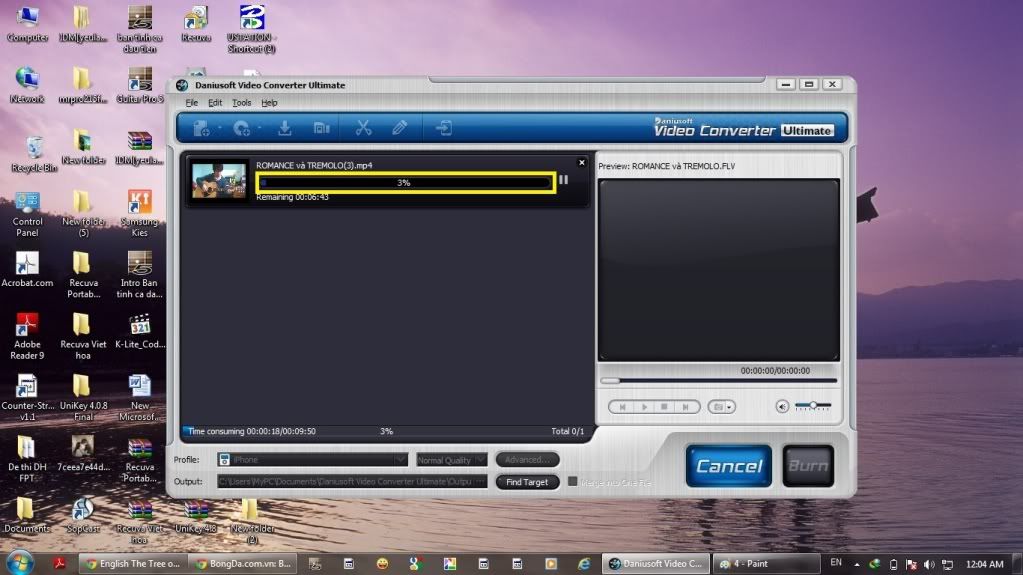This screenshot has height=575, width=1023.
Task: Switch to 4 - Paint taskbar button
Action: (x=766, y=564)
